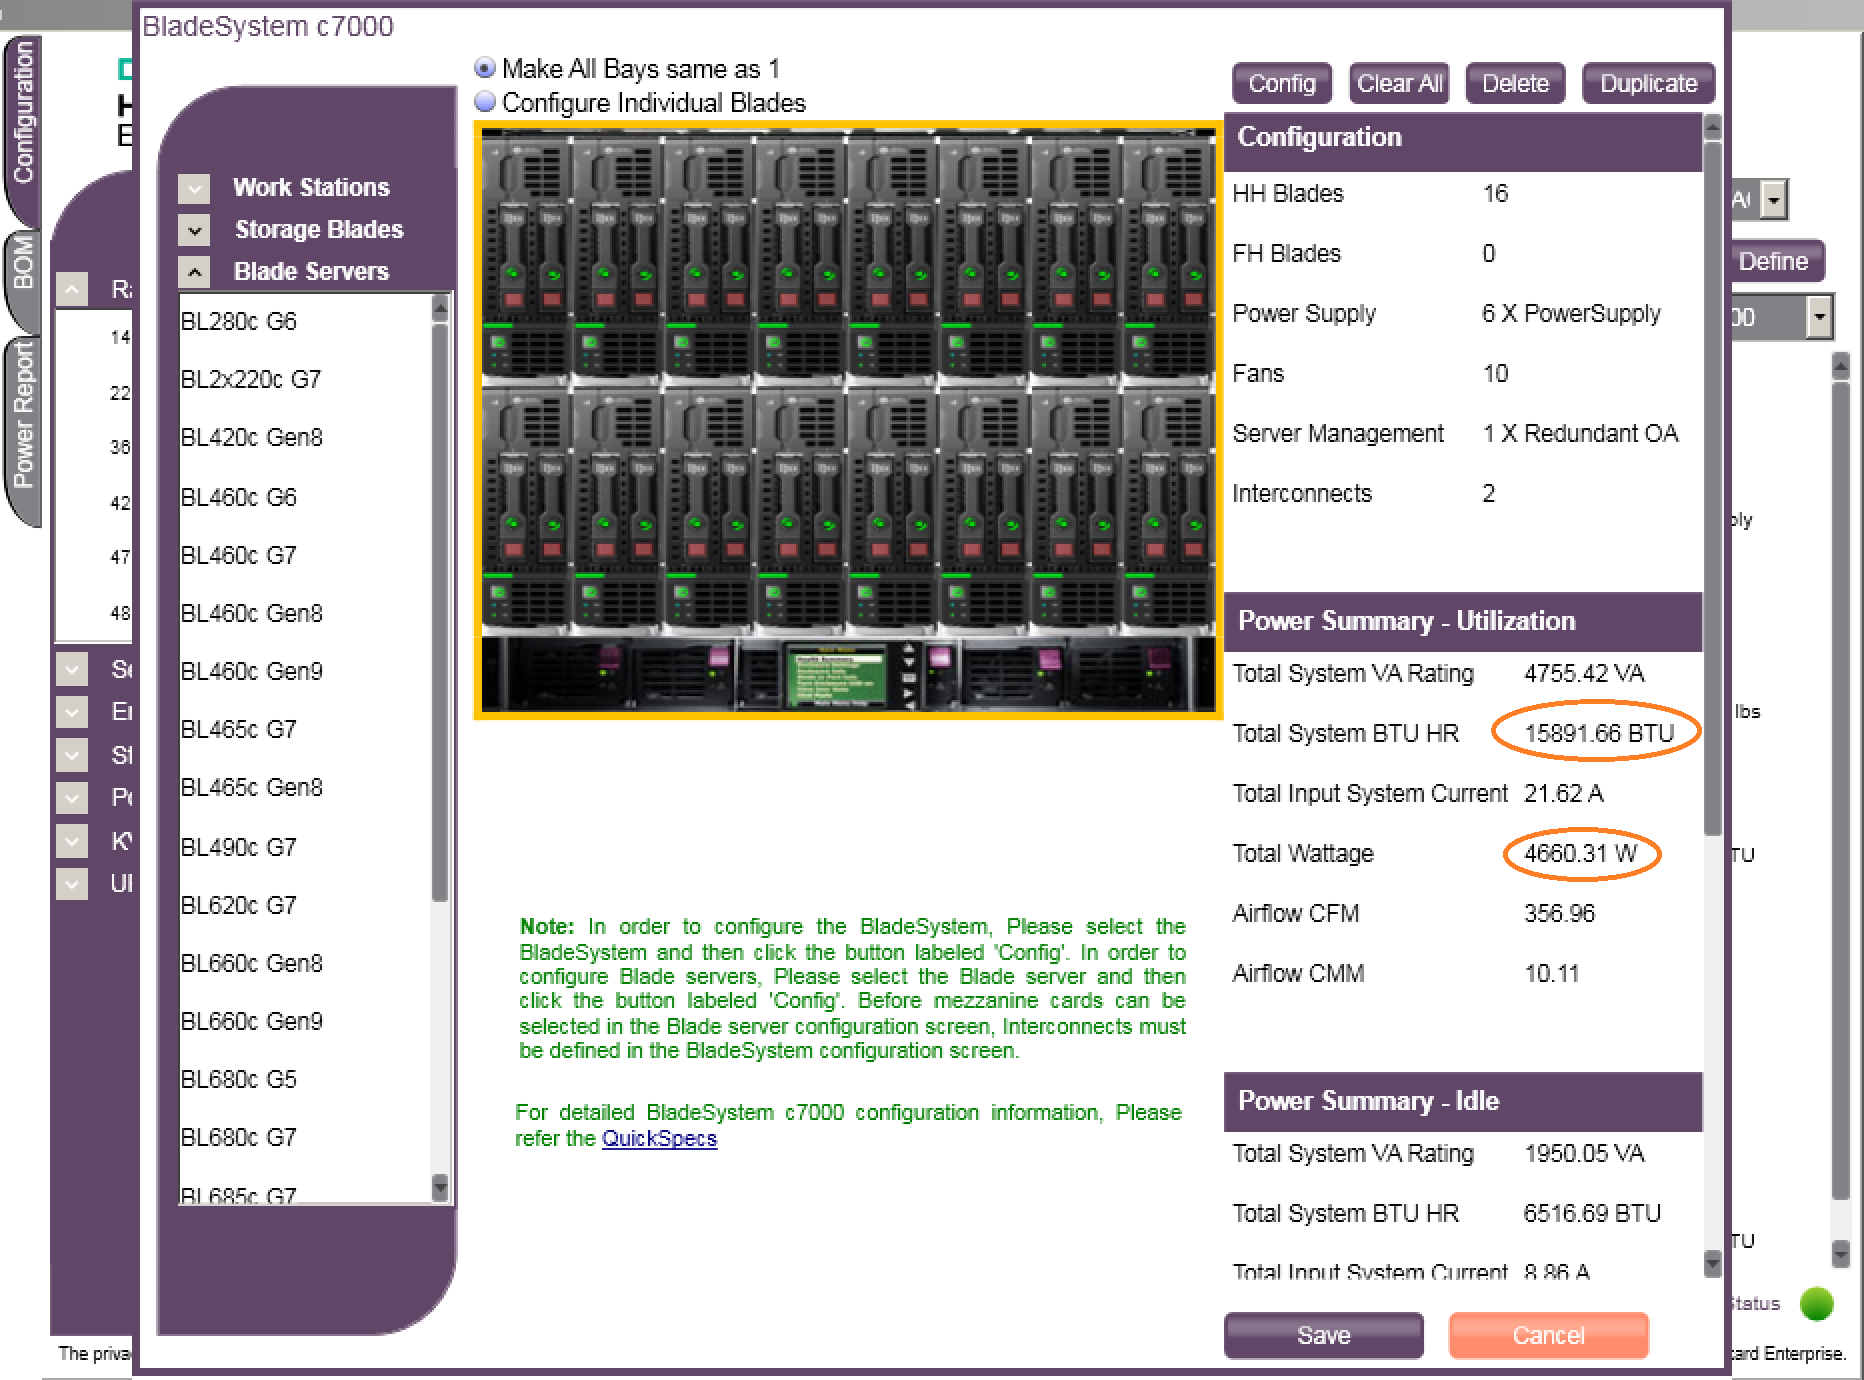Click the green status indicator in background window

click(x=1816, y=1304)
